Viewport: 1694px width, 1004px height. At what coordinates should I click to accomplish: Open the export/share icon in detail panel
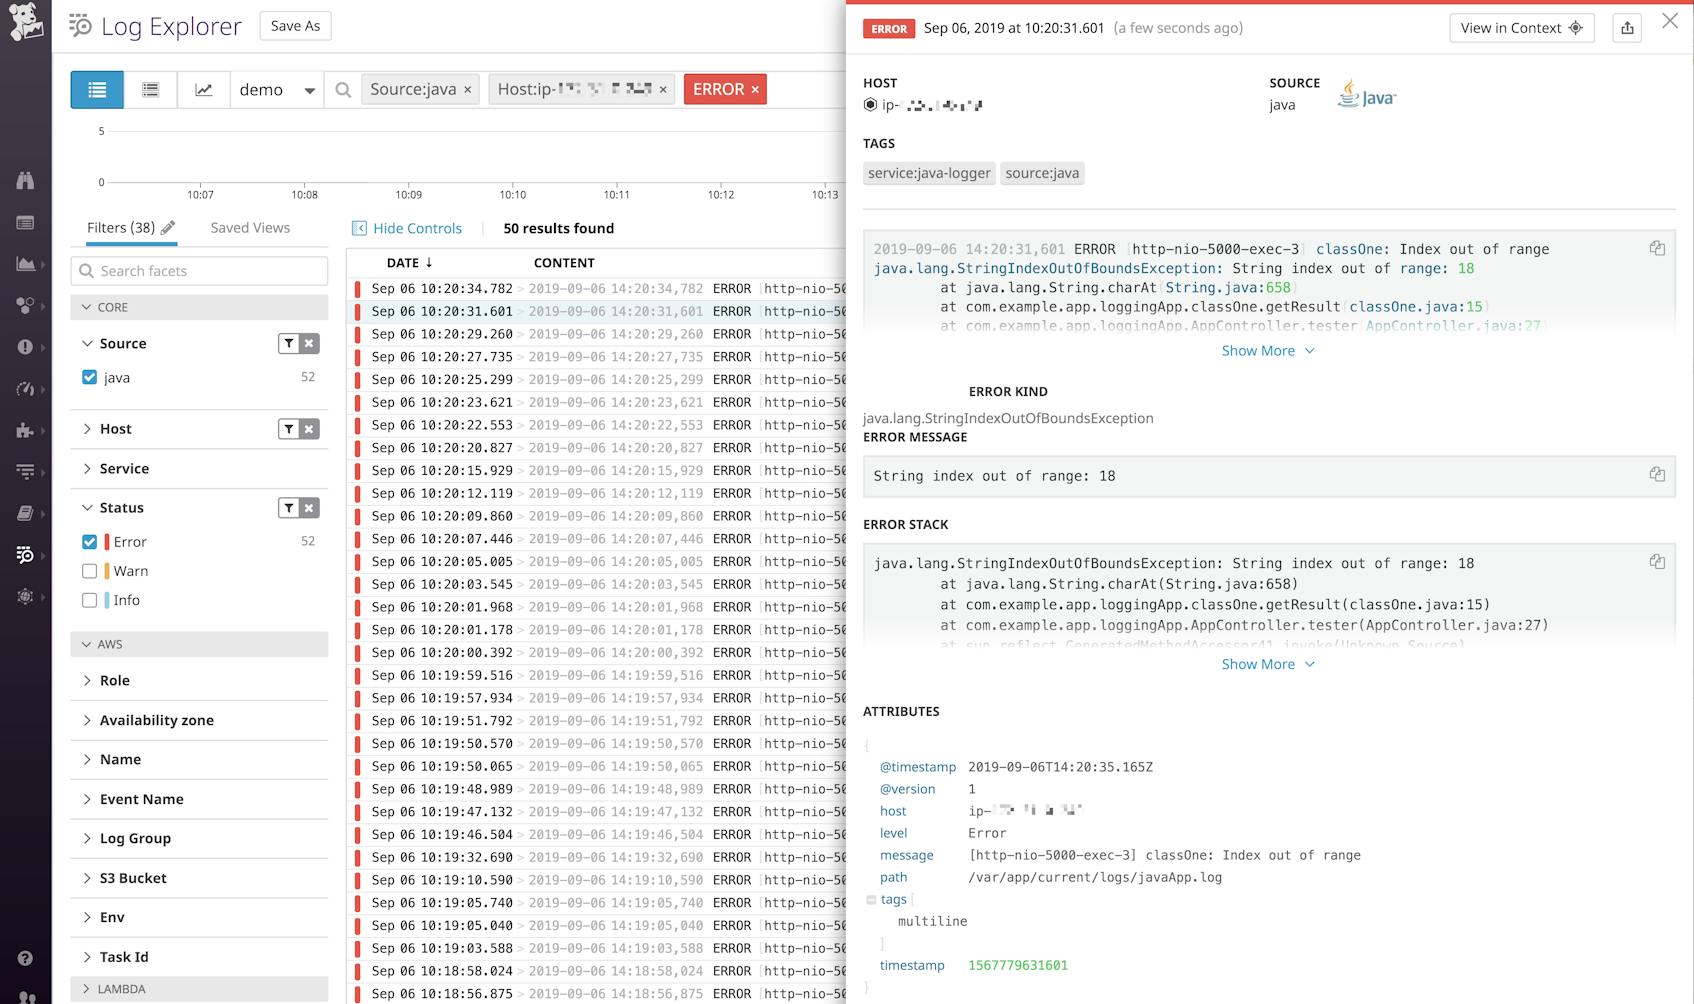[x=1626, y=28]
